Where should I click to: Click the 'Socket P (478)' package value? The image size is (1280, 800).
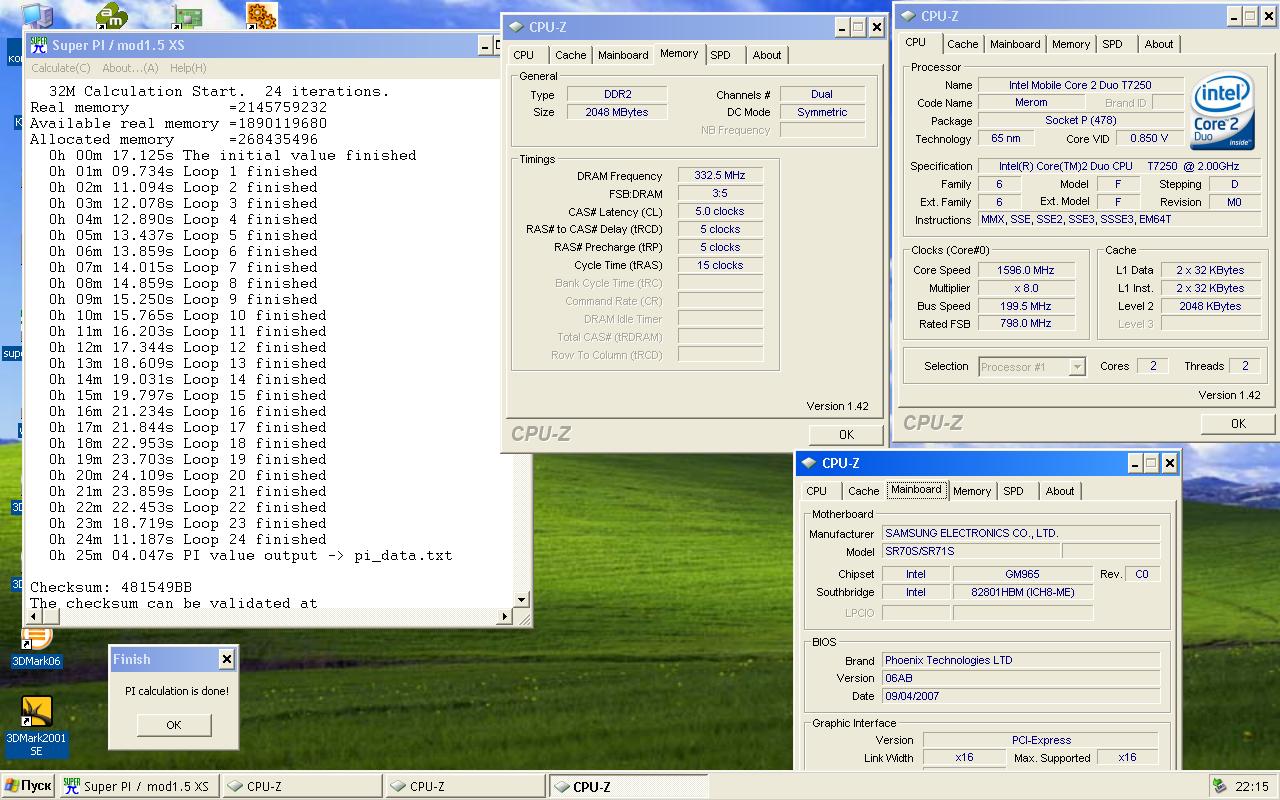pos(1080,120)
